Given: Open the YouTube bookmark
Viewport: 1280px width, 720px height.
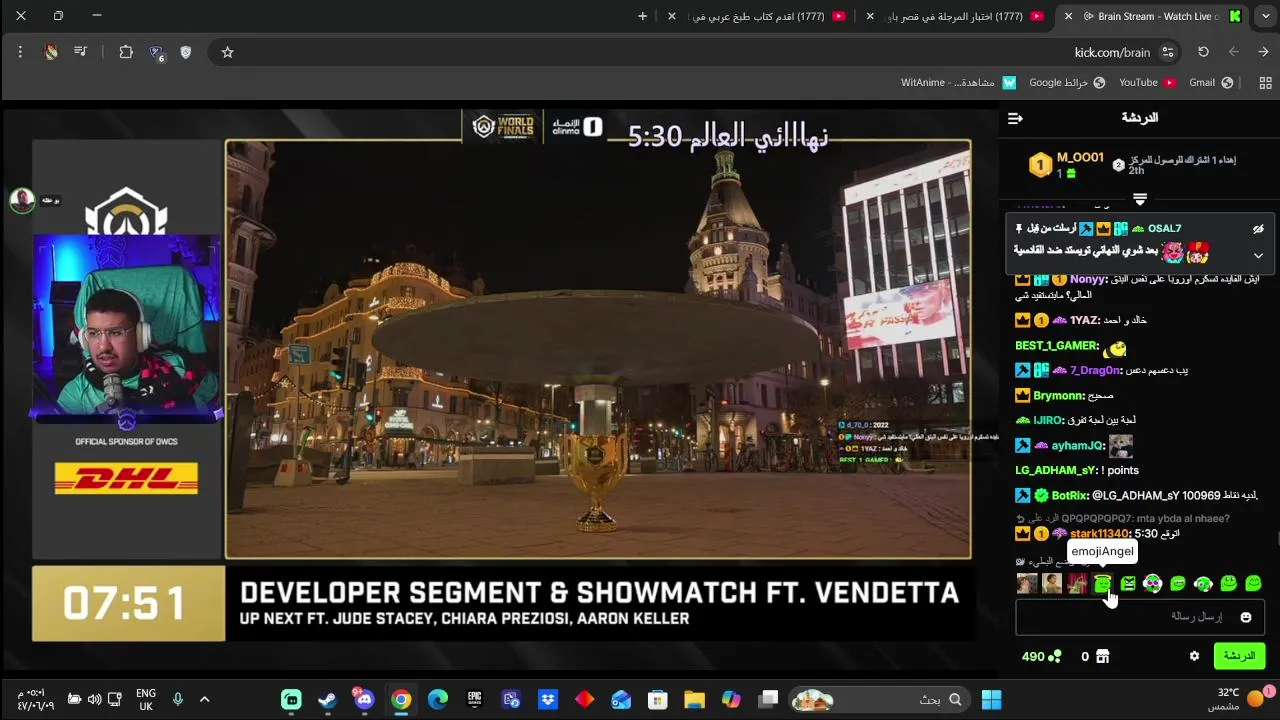Looking at the screenshot, I should point(1147,83).
